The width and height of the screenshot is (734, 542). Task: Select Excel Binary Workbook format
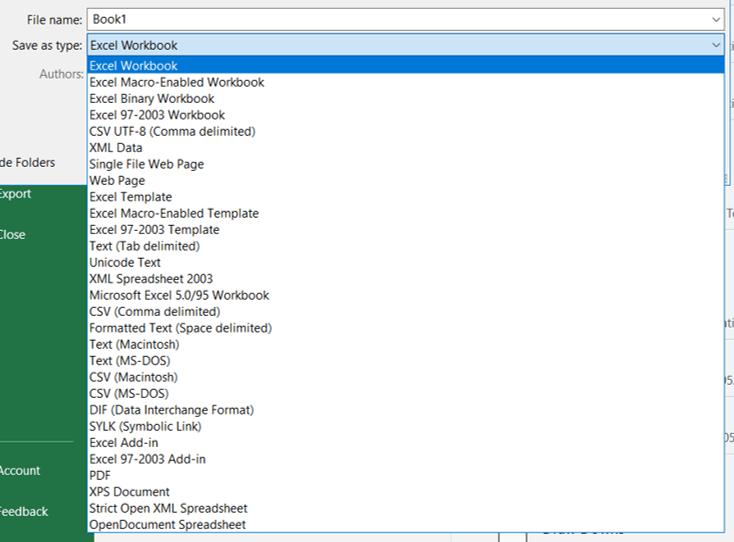406,99
